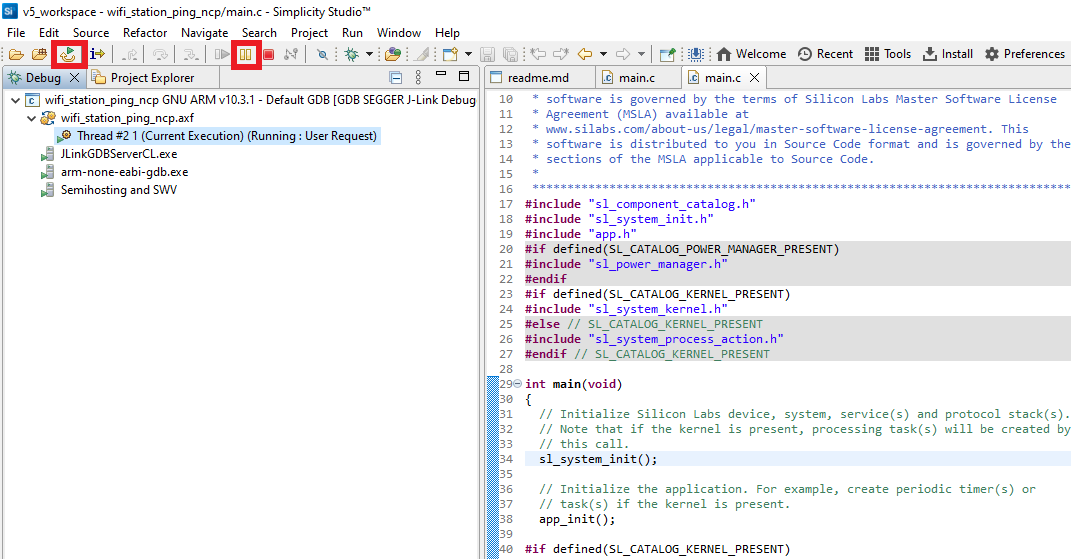Click the yellow Back navigation arrow
The width and height of the screenshot is (1071, 559).
point(585,54)
